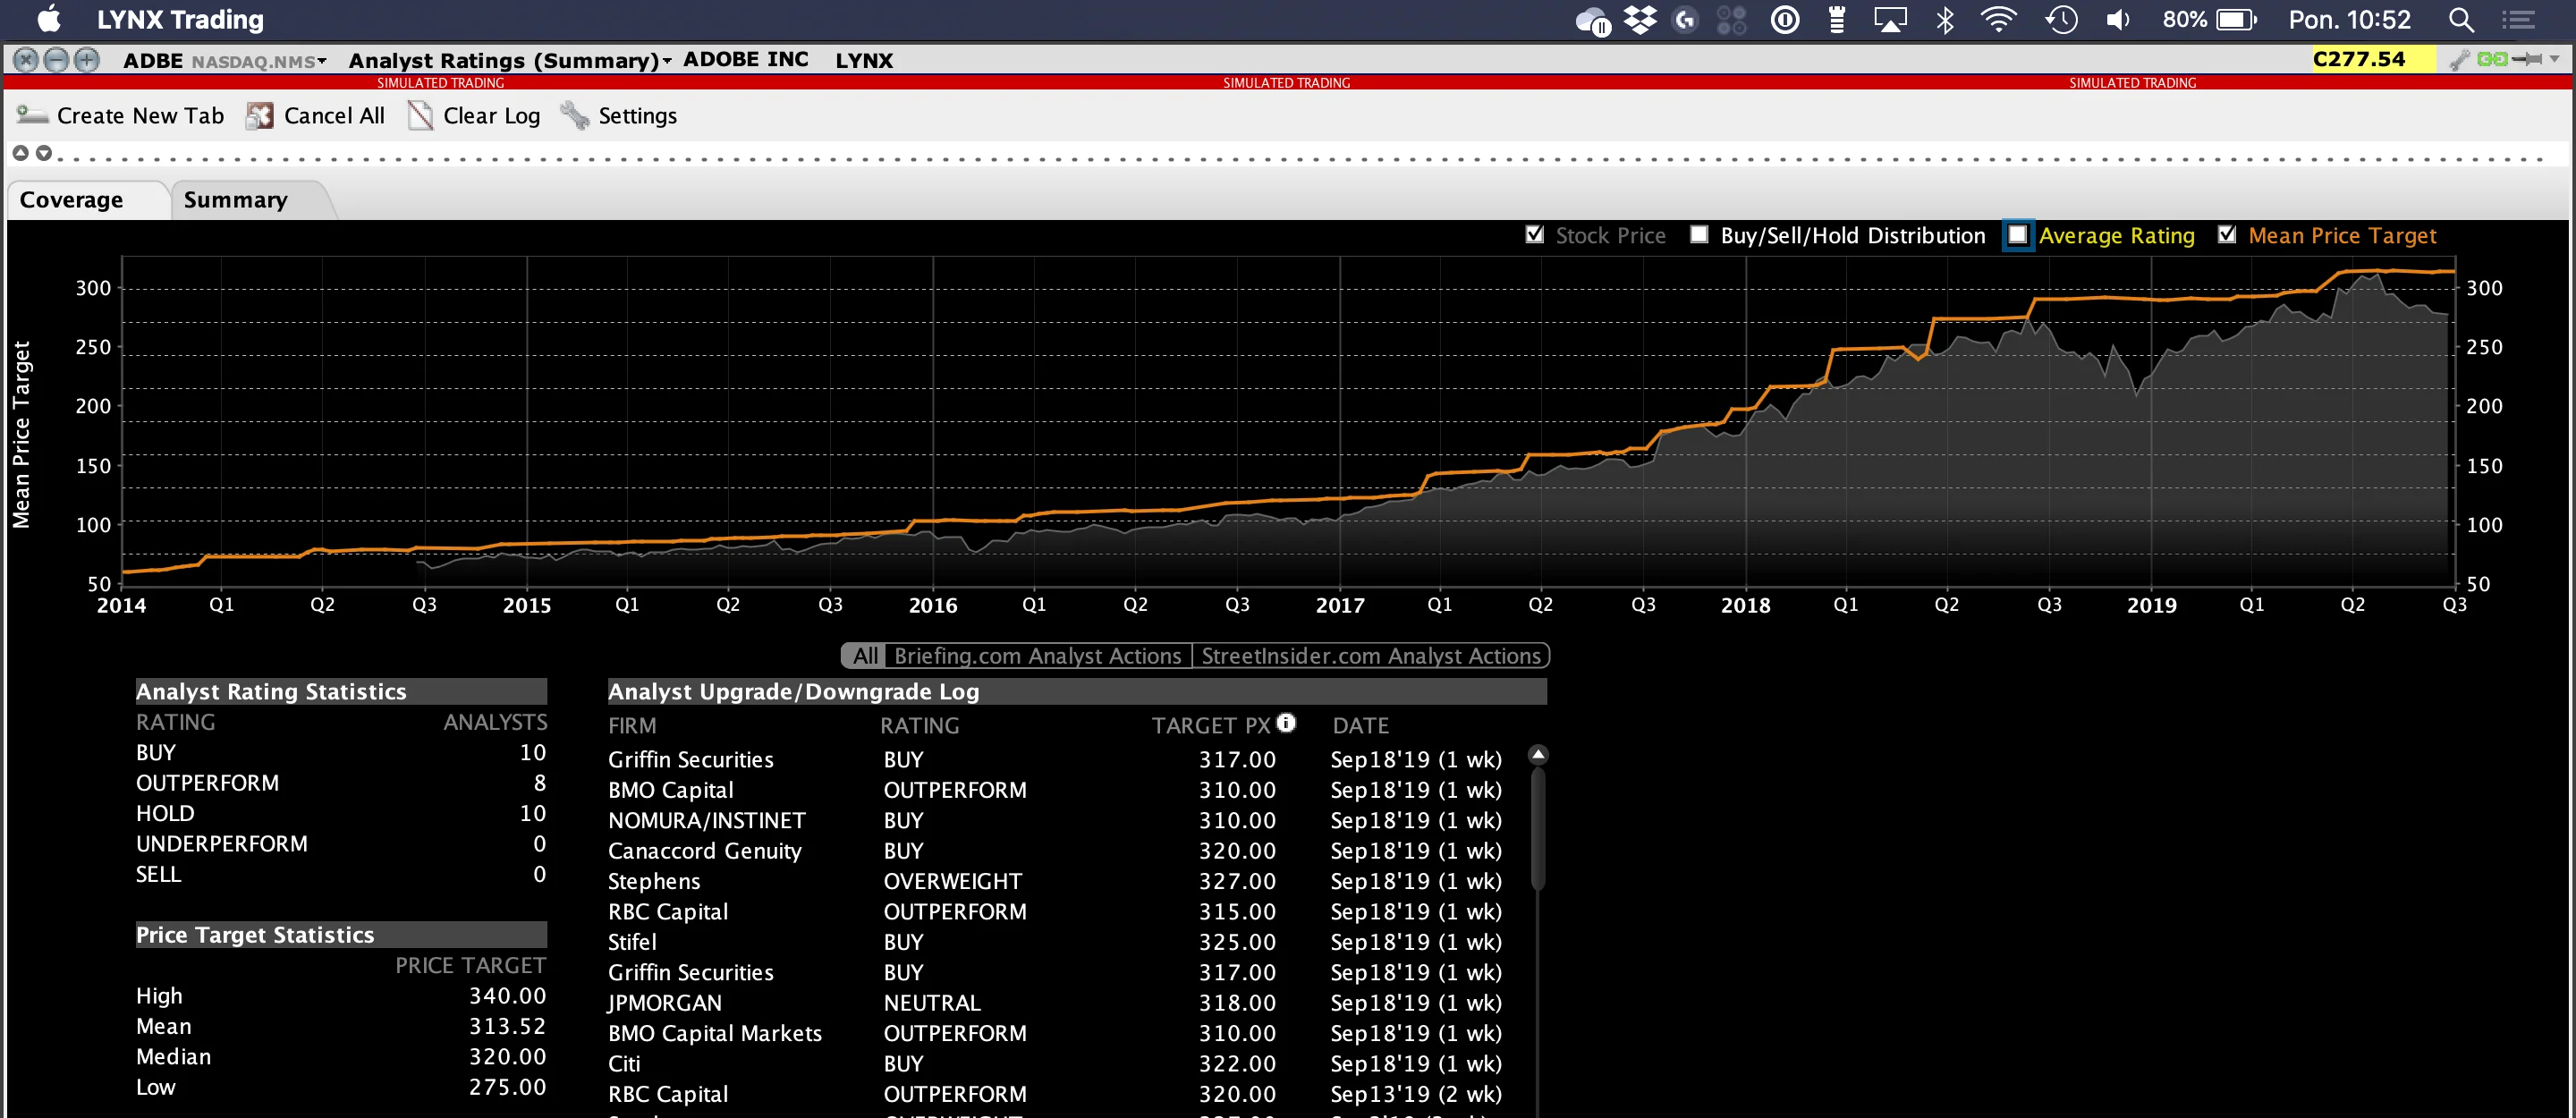The image size is (2576, 1118).
Task: Click the wrench configure icon in title bar
Action: tap(2460, 60)
